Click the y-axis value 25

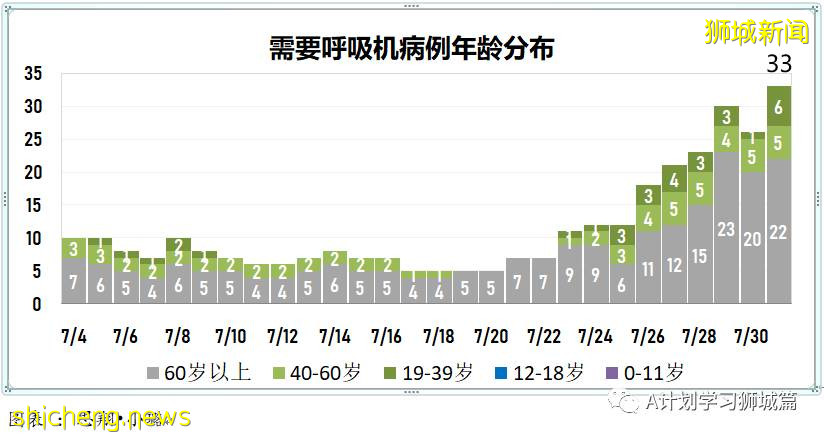click(33, 140)
